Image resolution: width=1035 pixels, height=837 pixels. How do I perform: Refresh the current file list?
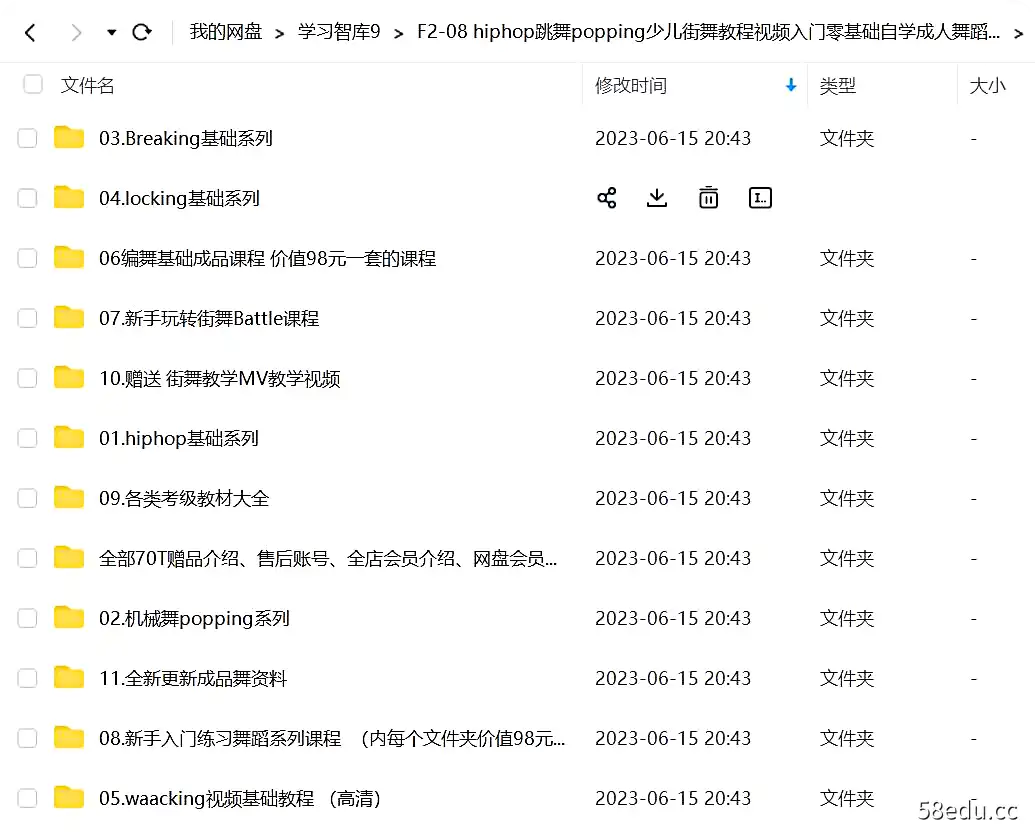(142, 31)
